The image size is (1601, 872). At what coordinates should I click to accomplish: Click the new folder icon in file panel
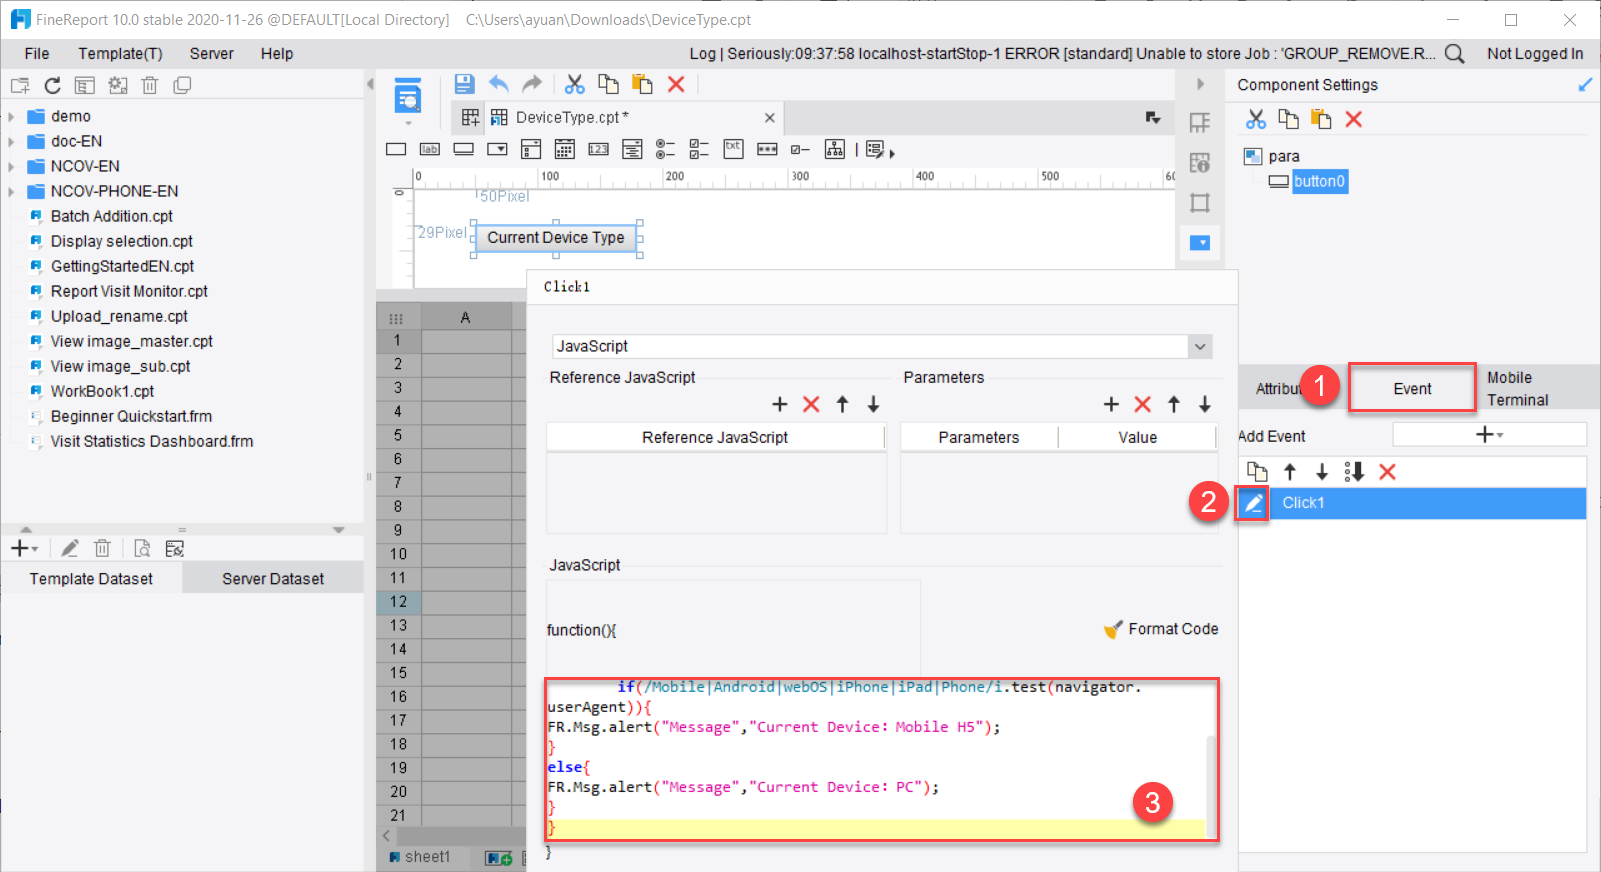20,86
